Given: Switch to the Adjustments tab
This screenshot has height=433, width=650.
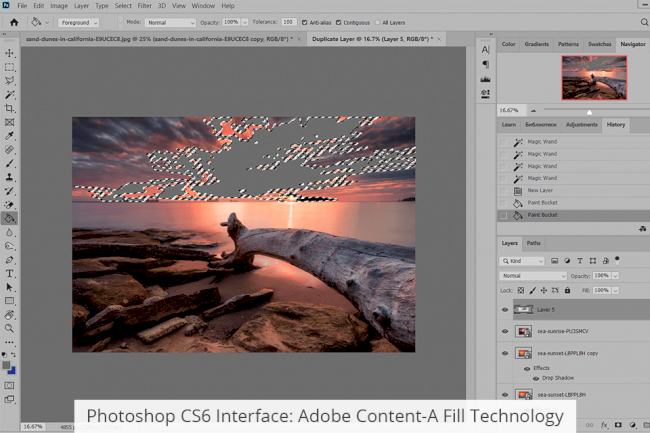Looking at the screenshot, I should click(582, 125).
